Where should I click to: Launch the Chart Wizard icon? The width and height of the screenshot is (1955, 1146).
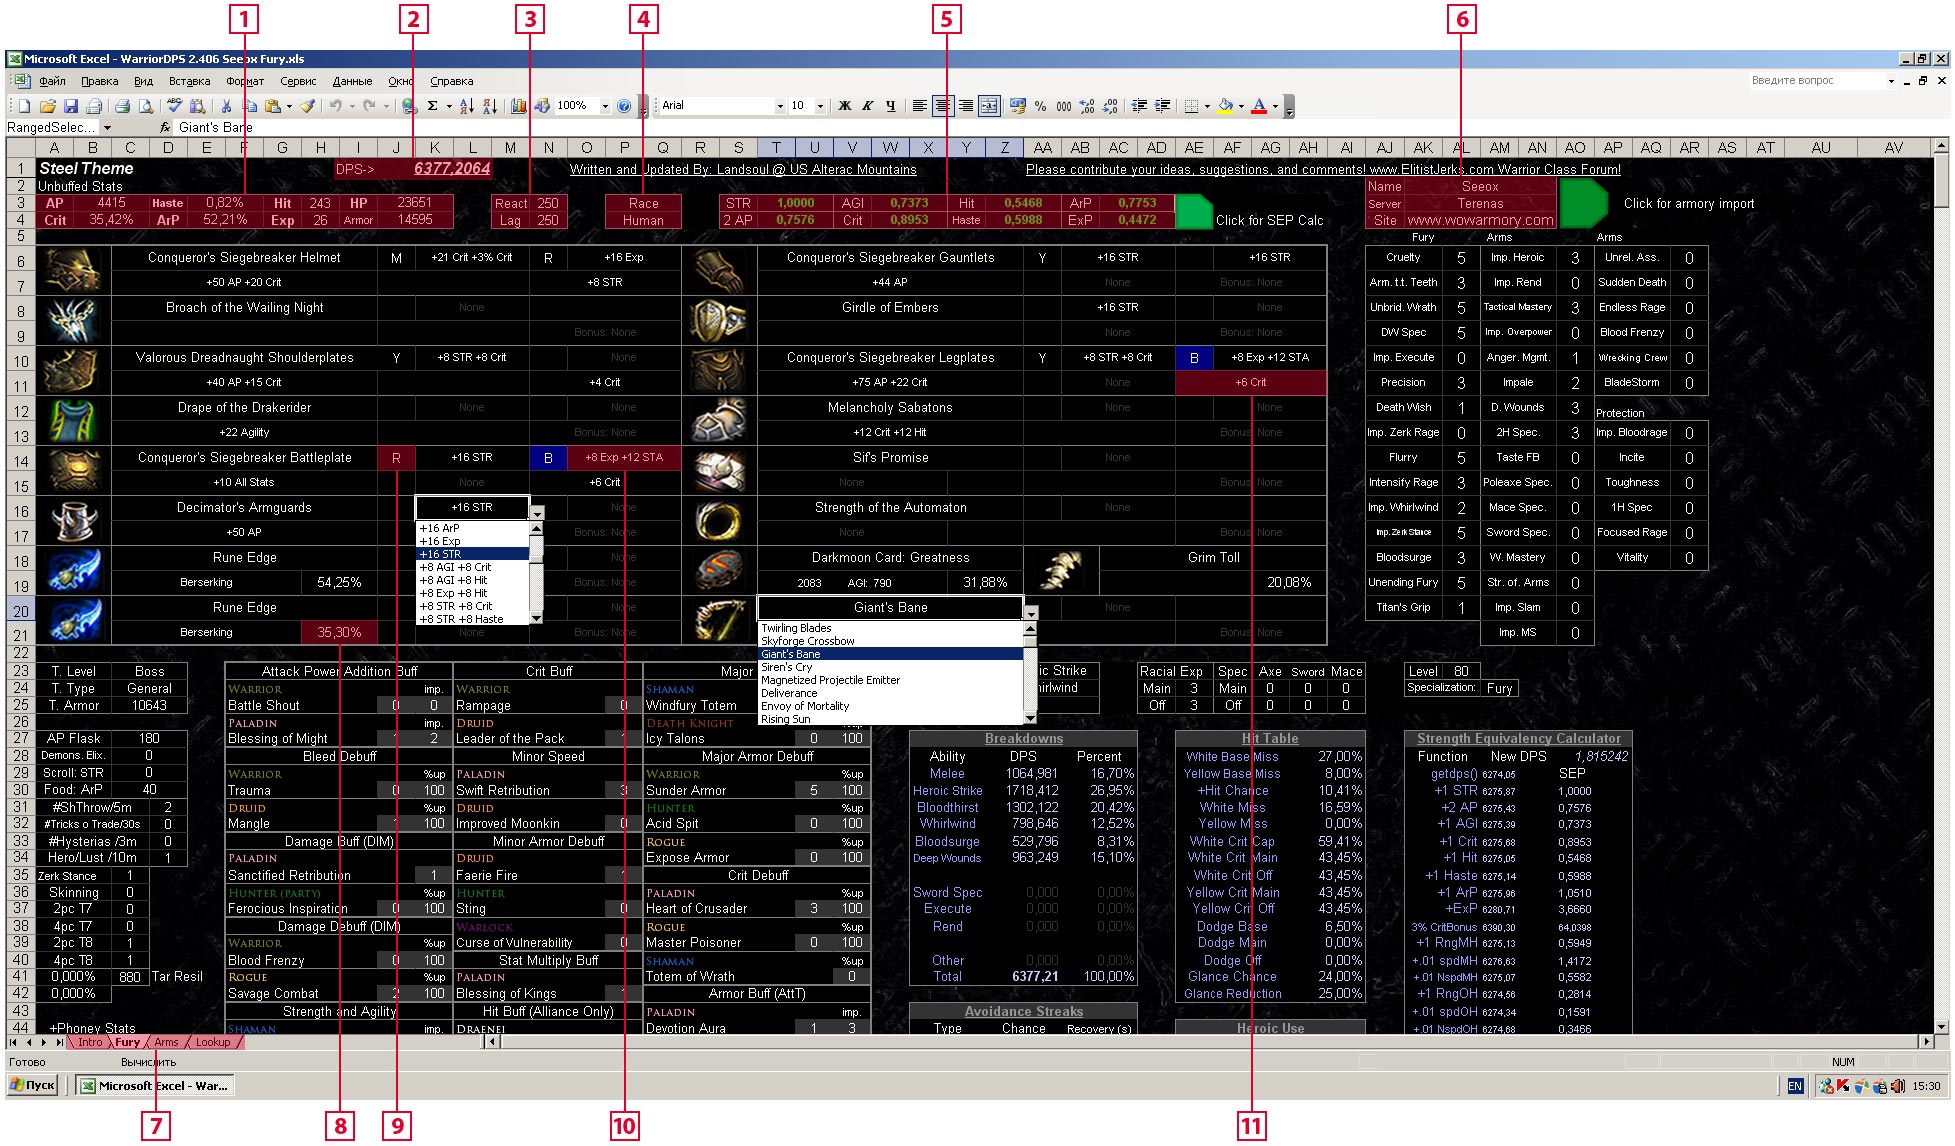[518, 106]
